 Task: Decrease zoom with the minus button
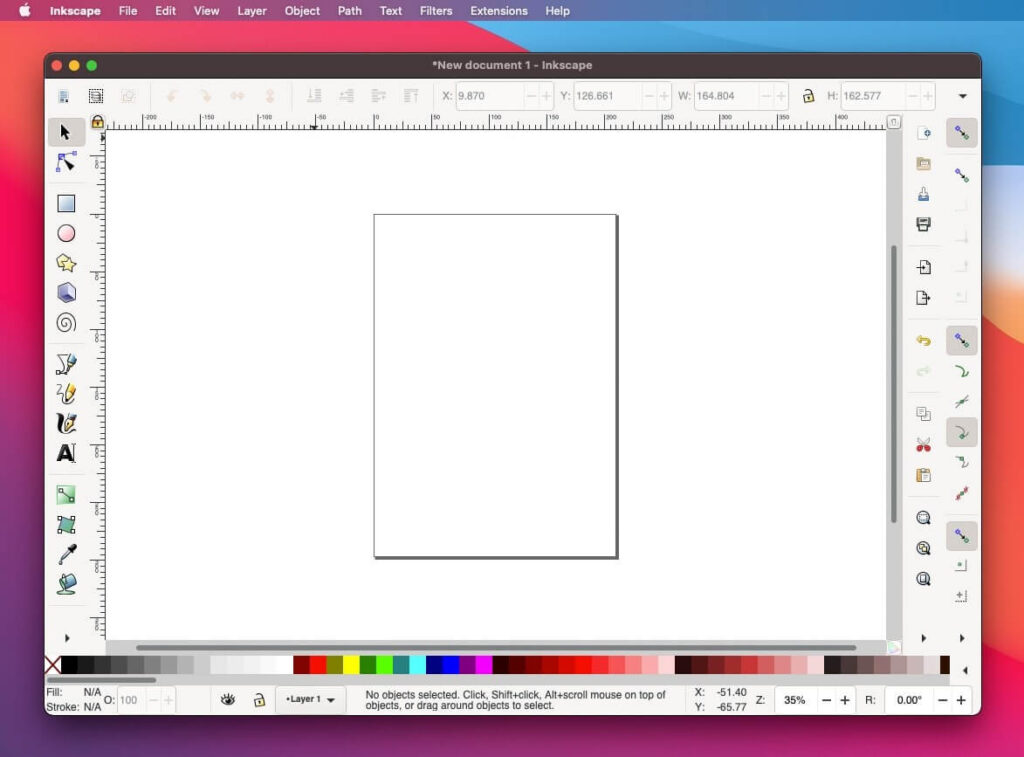(x=826, y=700)
